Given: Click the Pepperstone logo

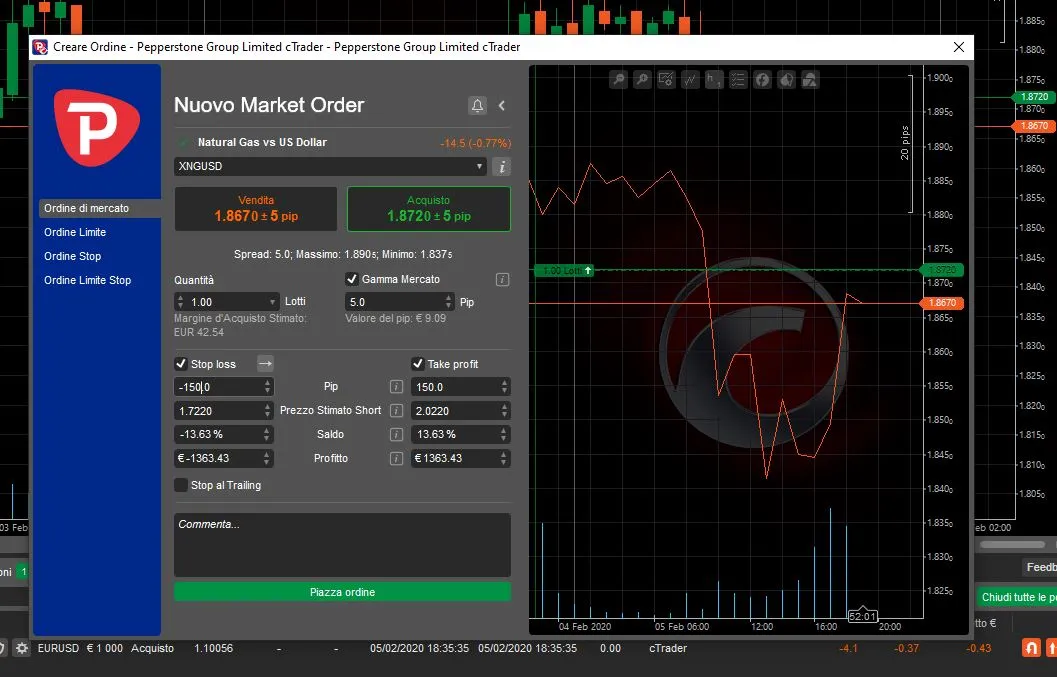Looking at the screenshot, I should [97, 127].
